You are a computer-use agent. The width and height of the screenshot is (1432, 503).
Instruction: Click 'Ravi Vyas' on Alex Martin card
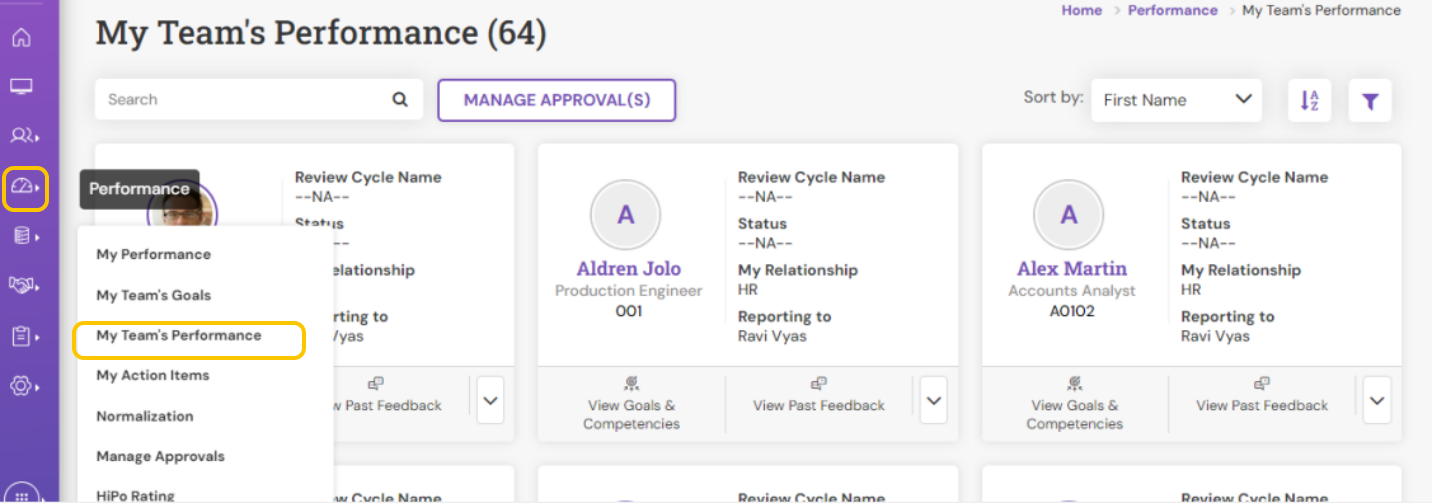click(x=1215, y=336)
